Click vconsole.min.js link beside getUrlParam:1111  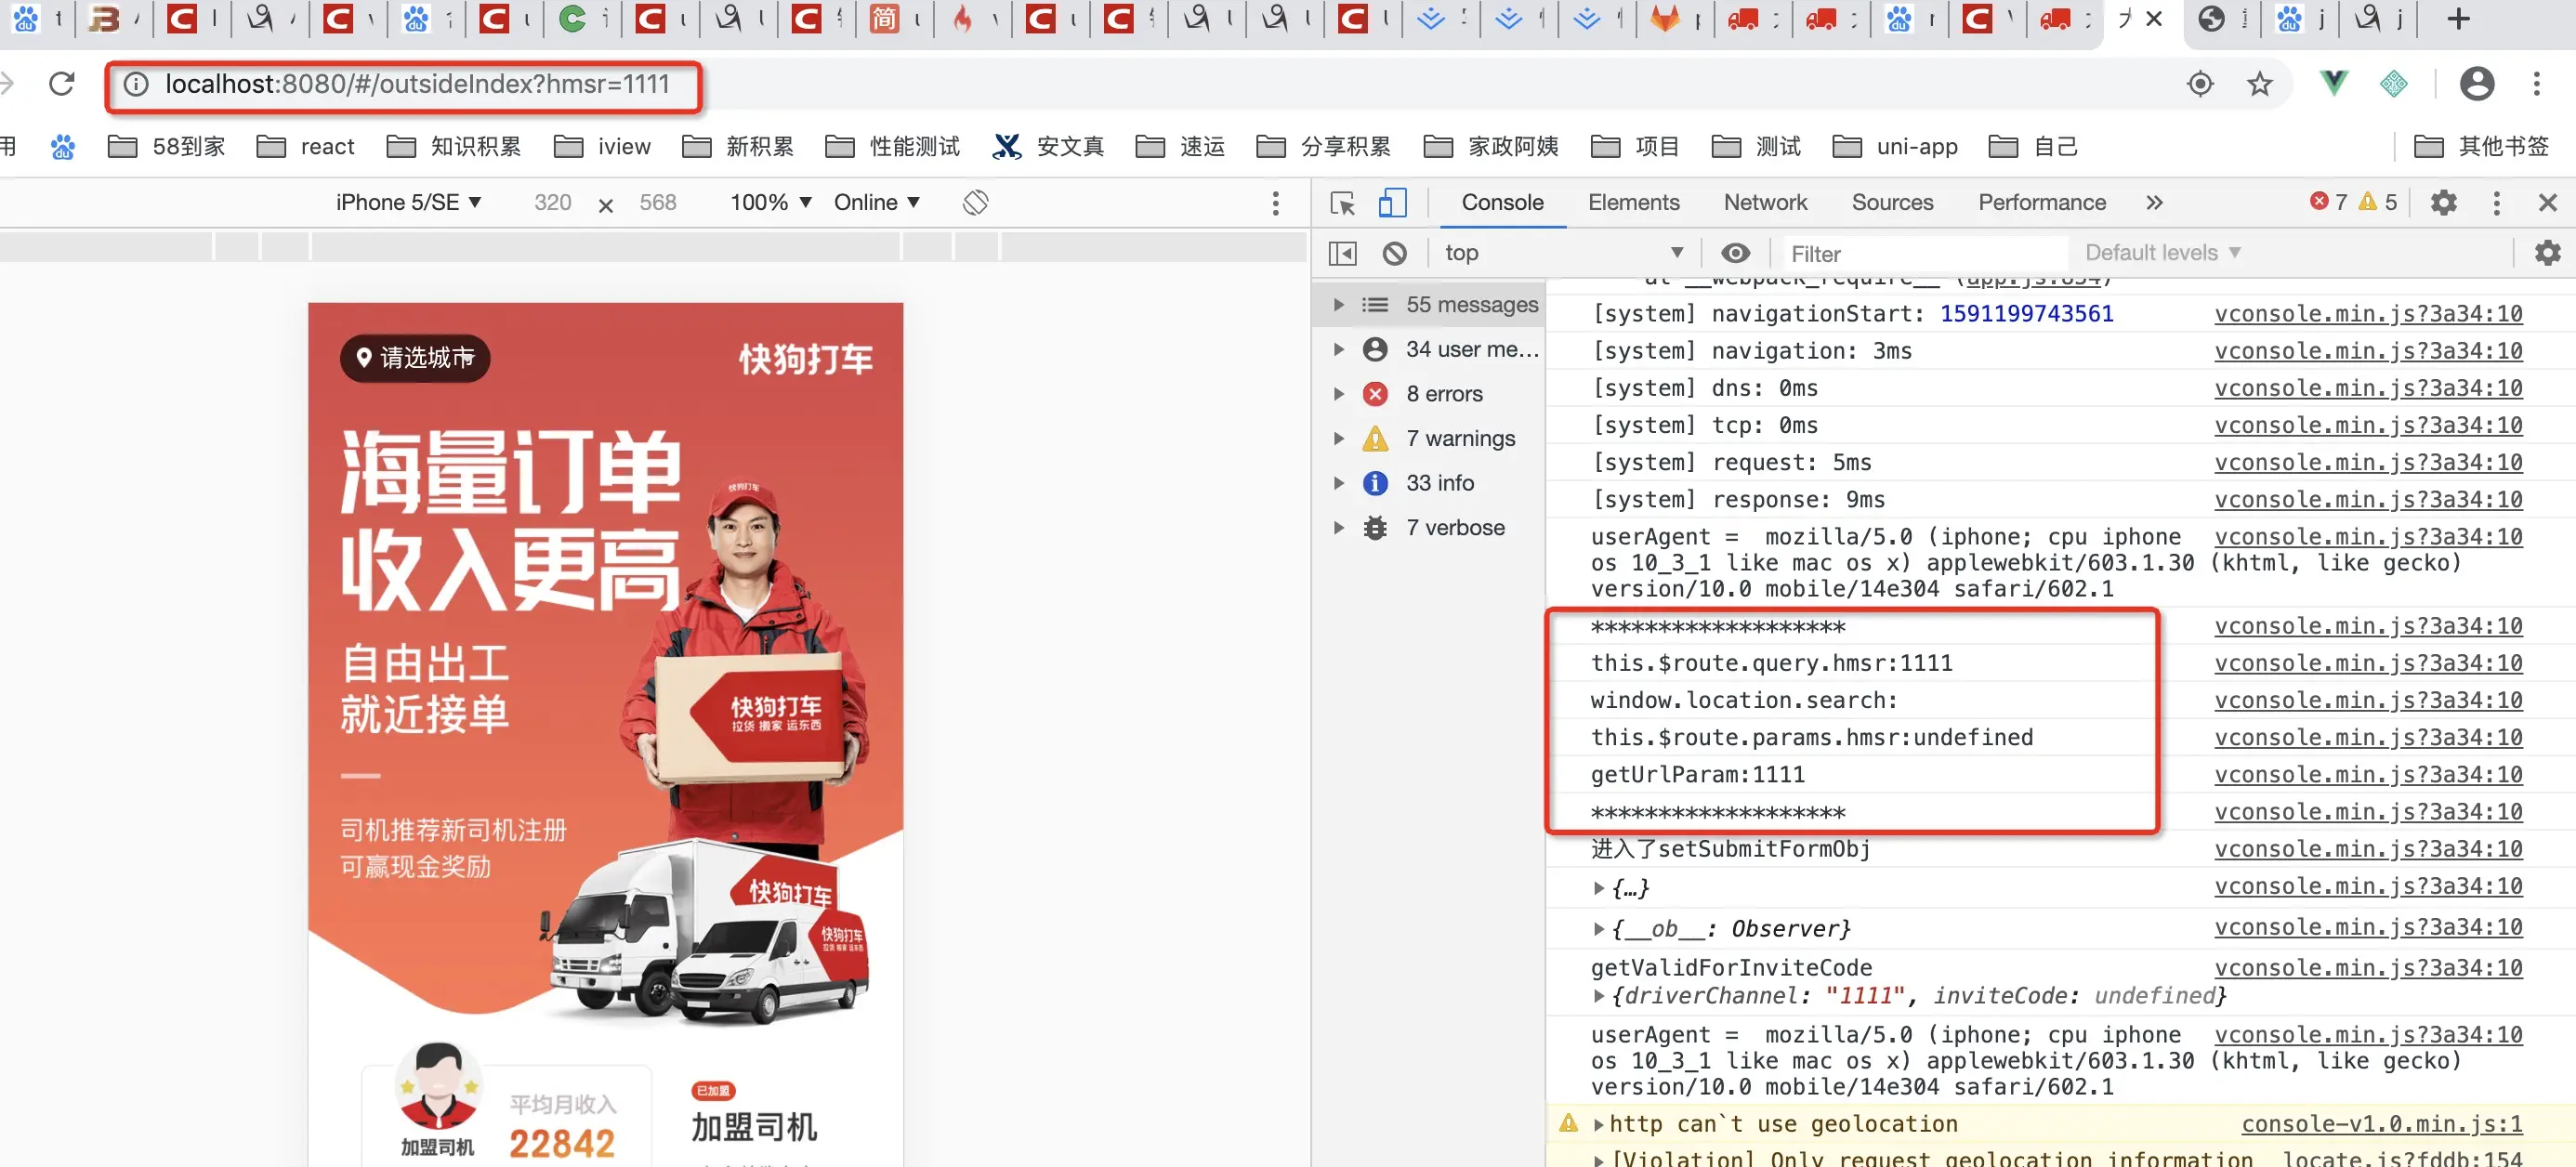pos(2367,775)
